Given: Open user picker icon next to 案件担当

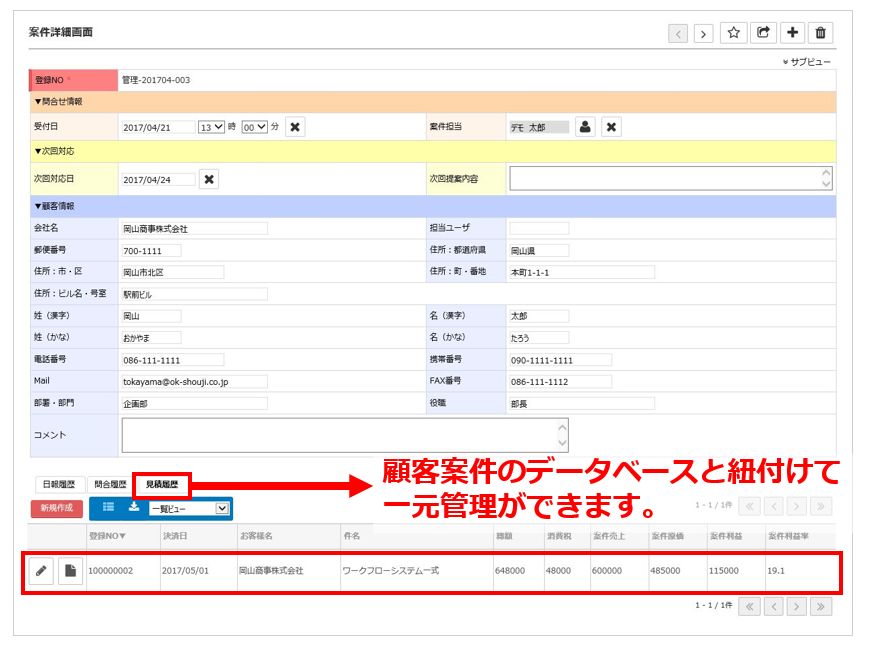Looking at the screenshot, I should [x=586, y=127].
